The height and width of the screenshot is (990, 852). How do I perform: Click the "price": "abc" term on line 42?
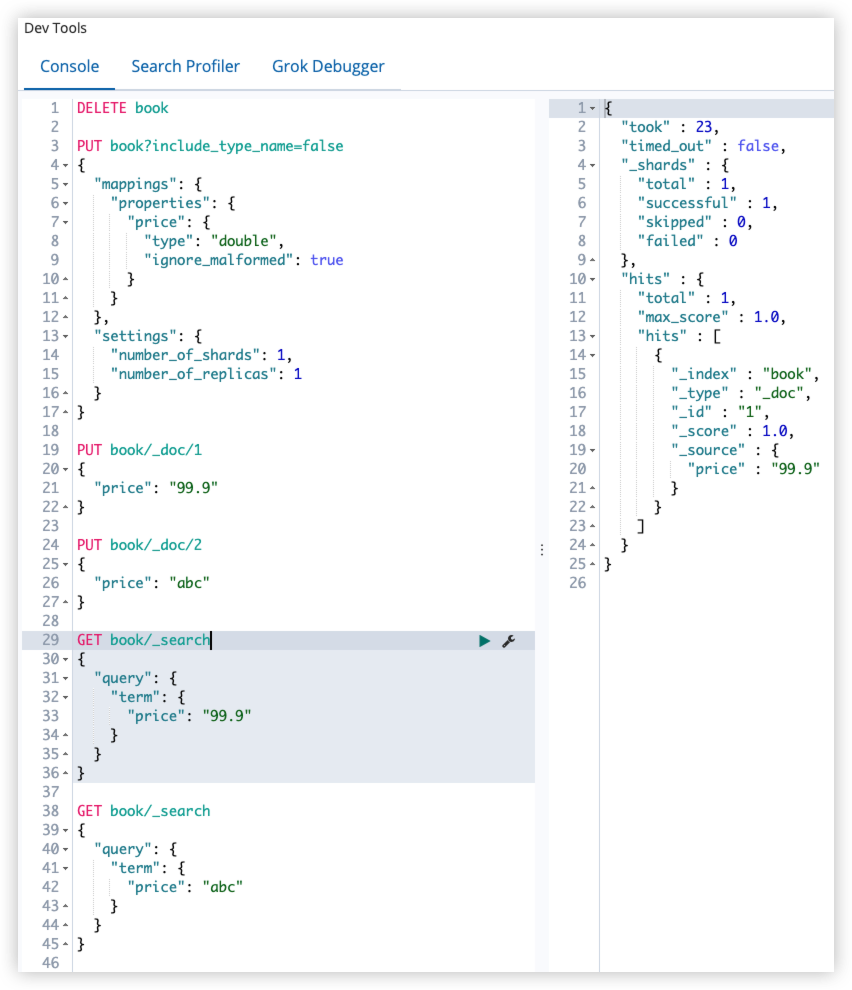tap(185, 887)
